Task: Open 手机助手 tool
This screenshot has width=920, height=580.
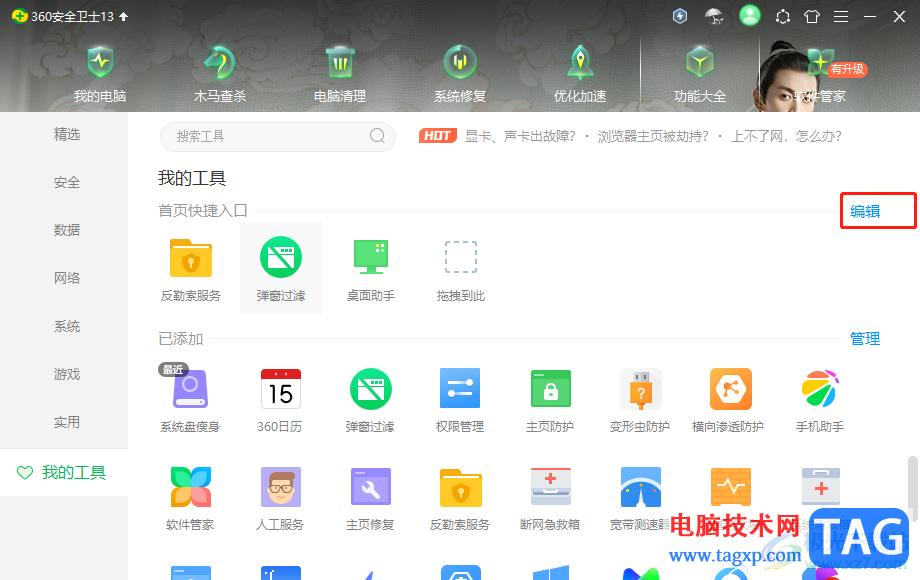Action: click(820, 400)
